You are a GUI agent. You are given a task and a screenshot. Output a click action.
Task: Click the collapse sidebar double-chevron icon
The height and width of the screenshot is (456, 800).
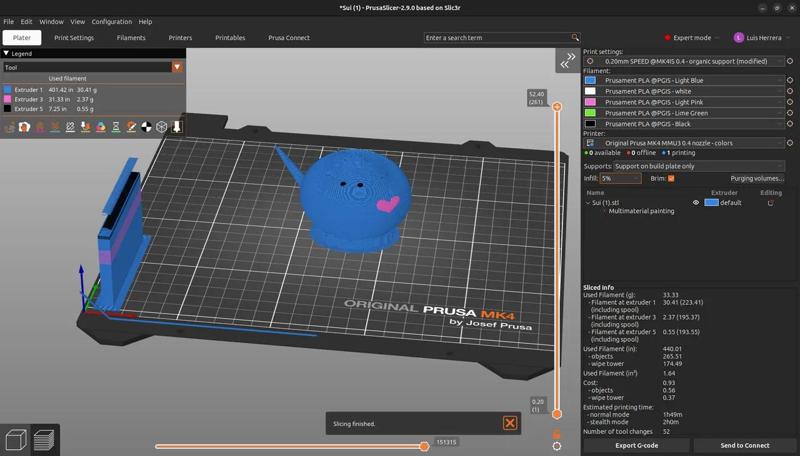coord(568,60)
